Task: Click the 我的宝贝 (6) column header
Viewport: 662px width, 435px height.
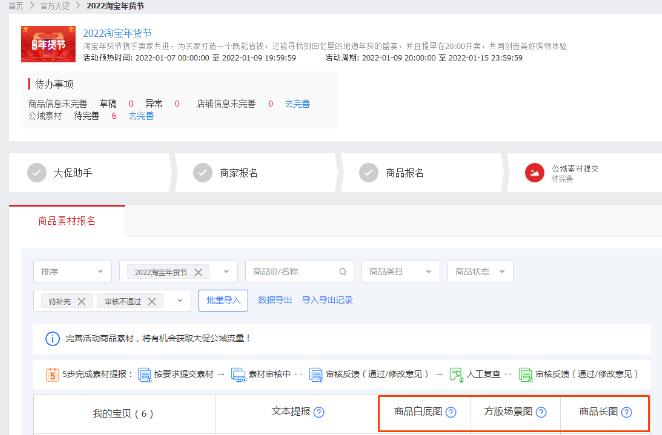Action: point(123,413)
